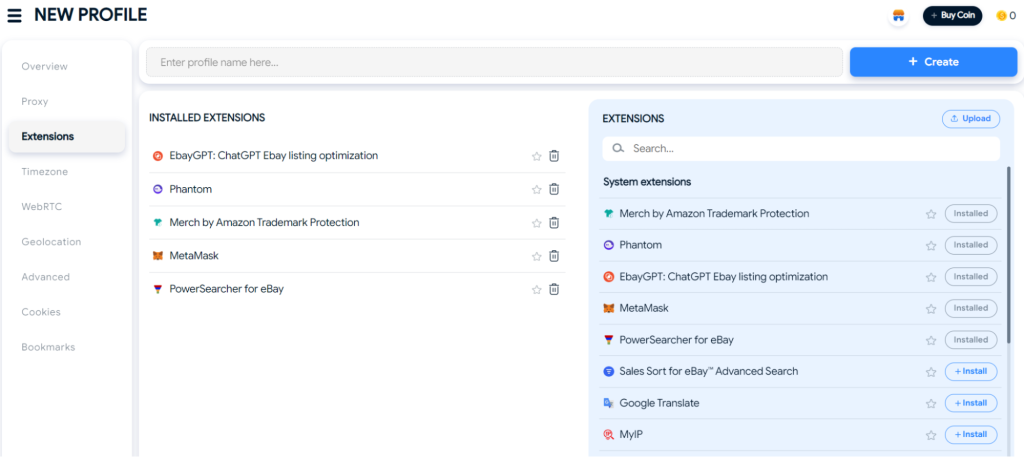Star EbayGPT in system extensions
The image size is (1024, 457).
coord(931,277)
